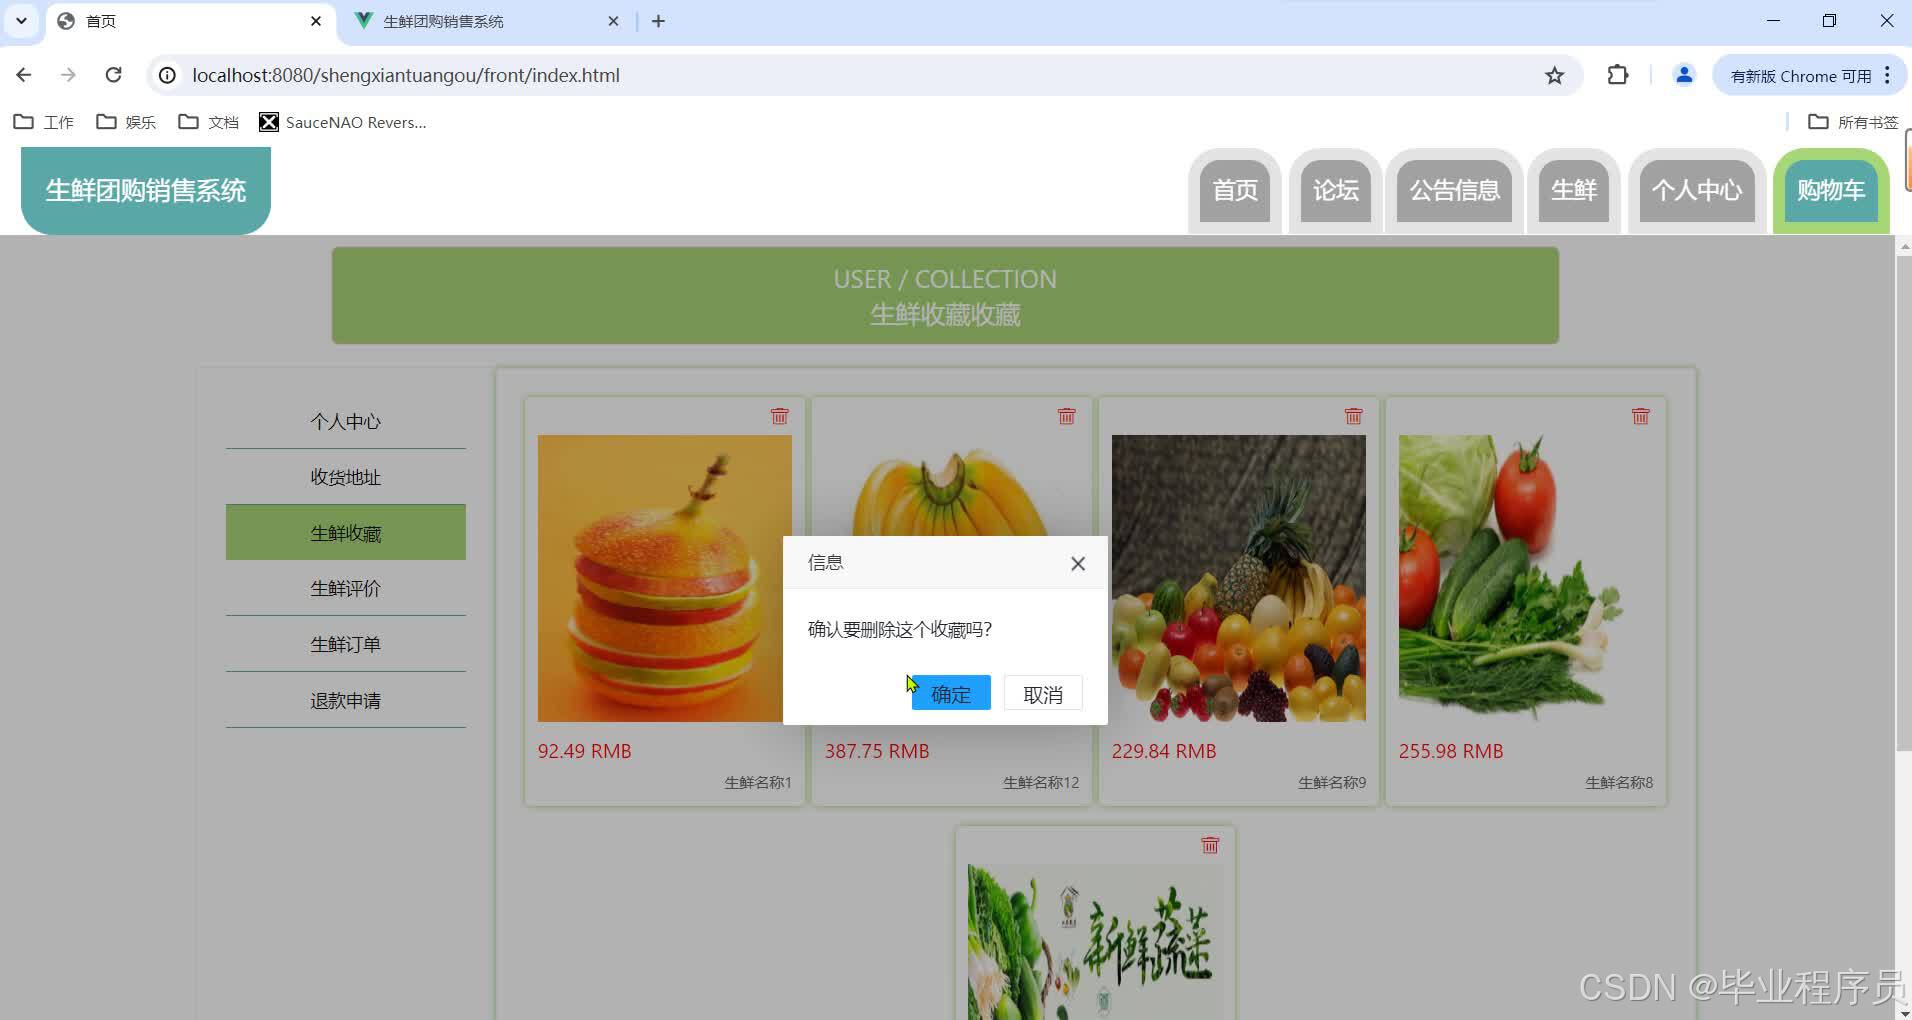Open 新鲜蔬菜 product image
The width and height of the screenshot is (1912, 1020).
pos(1095,942)
